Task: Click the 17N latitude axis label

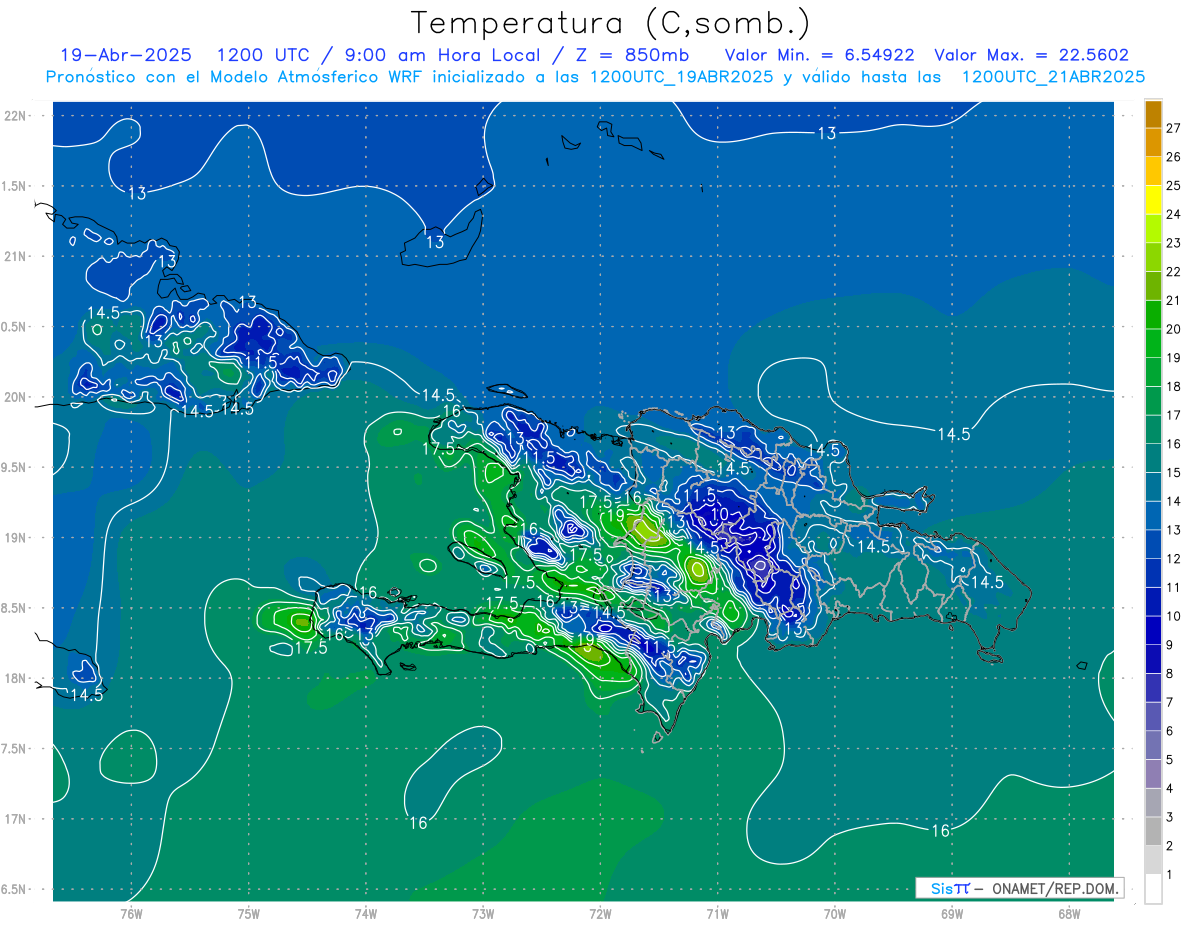Action: (17, 819)
